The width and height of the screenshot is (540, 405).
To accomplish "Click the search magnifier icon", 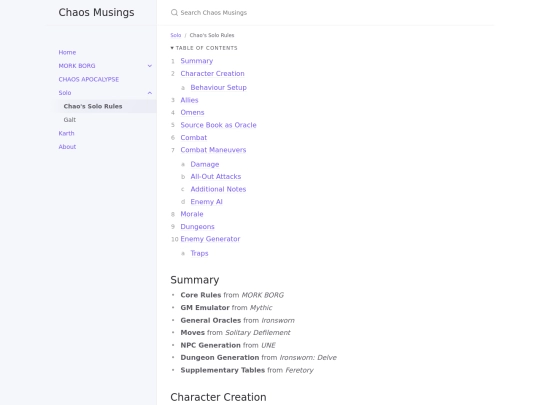I will tap(174, 13).
